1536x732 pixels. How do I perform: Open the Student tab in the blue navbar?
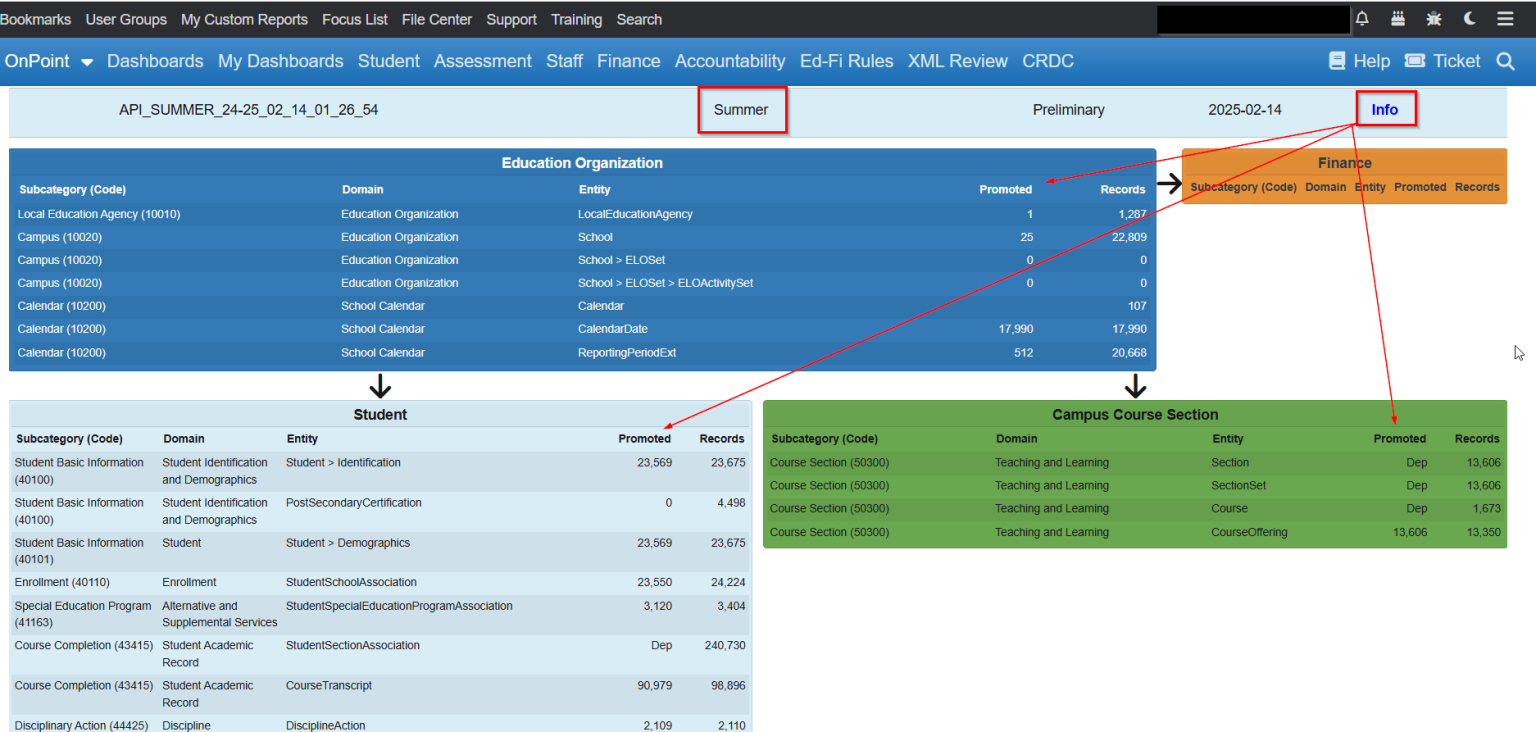point(388,61)
